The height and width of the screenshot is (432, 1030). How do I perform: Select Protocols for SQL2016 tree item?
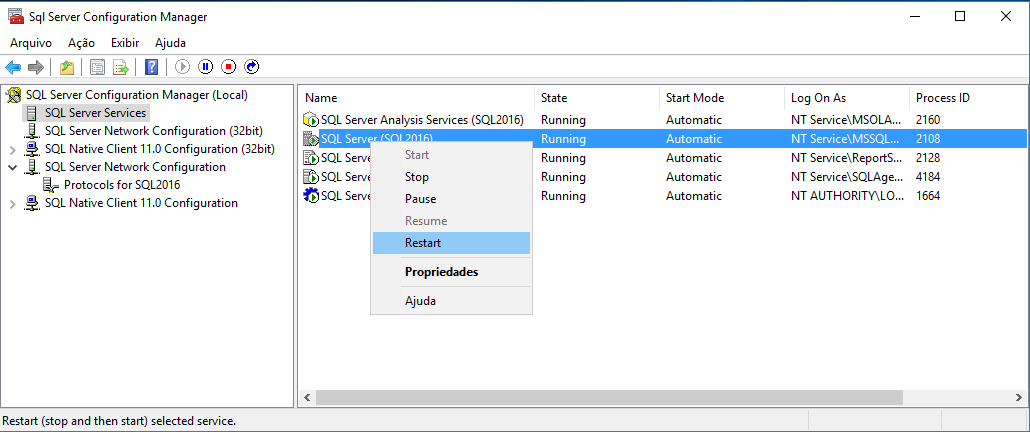click(122, 185)
